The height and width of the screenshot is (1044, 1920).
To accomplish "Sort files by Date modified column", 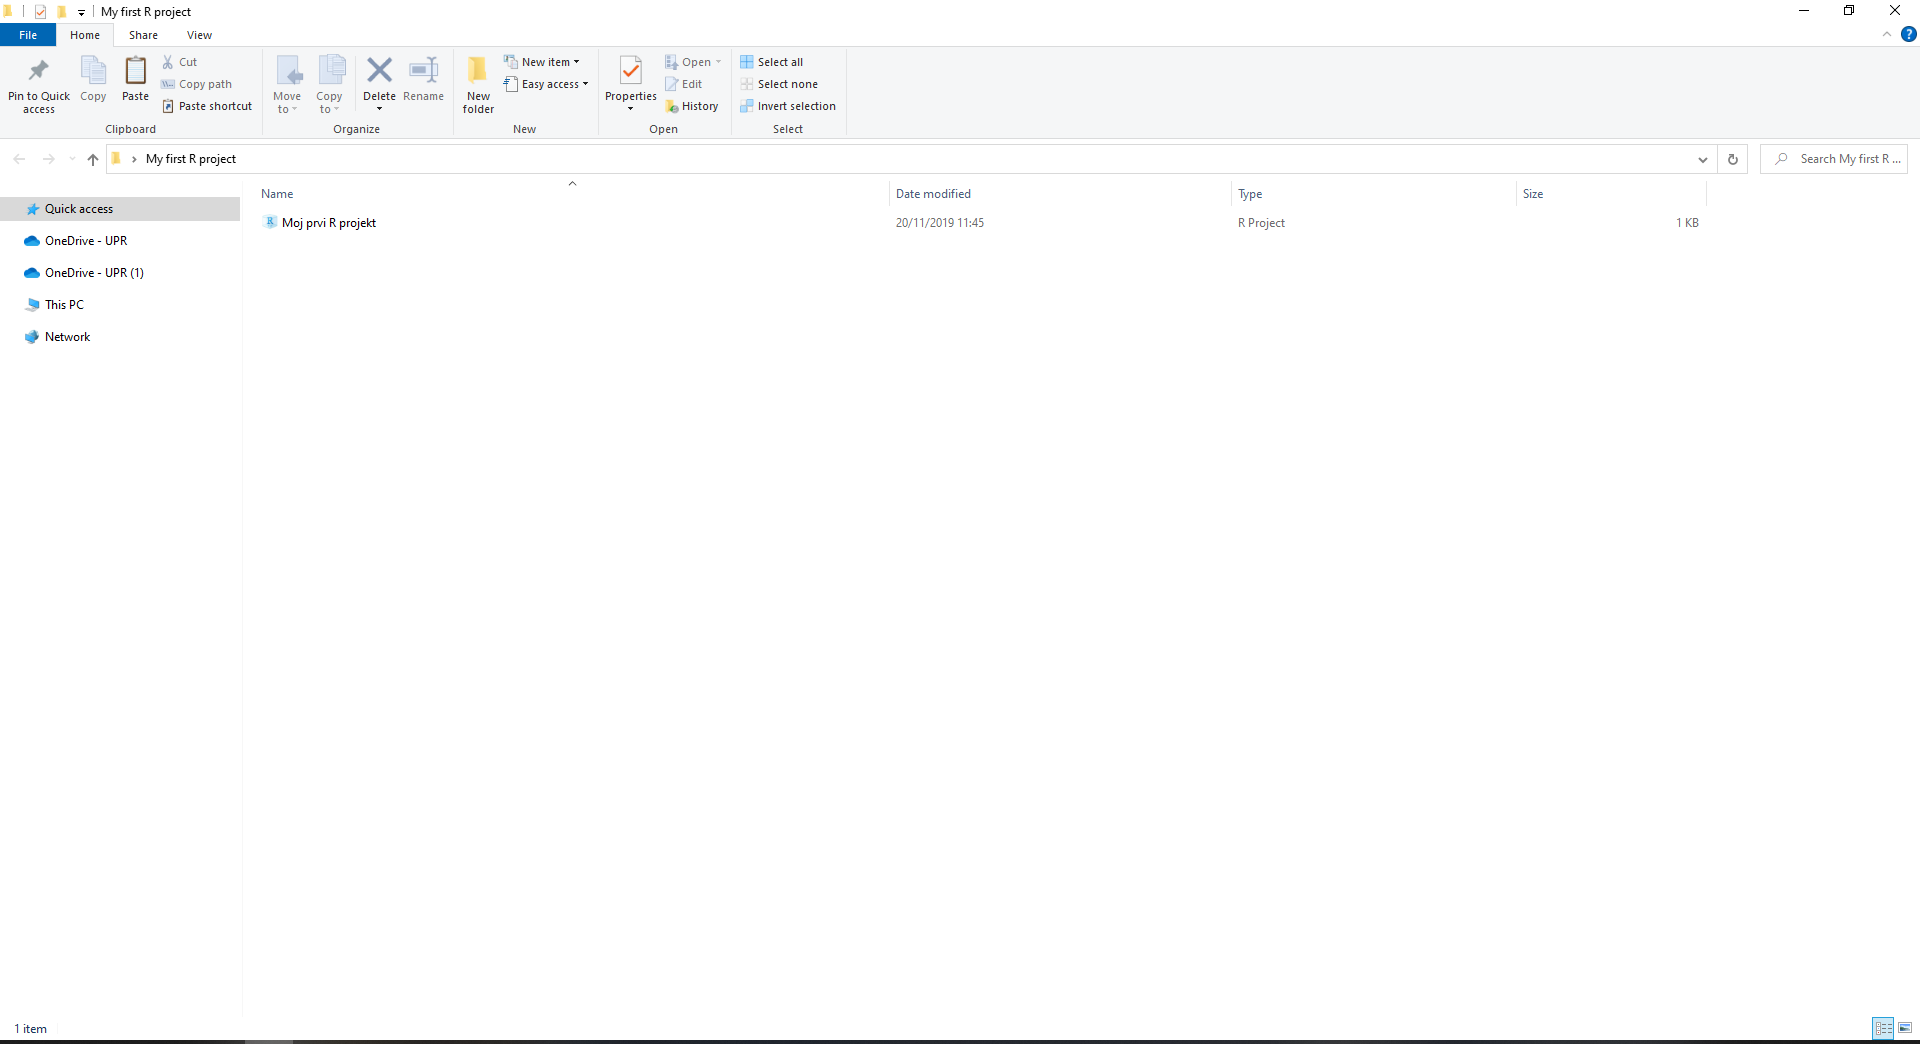I will point(1060,194).
